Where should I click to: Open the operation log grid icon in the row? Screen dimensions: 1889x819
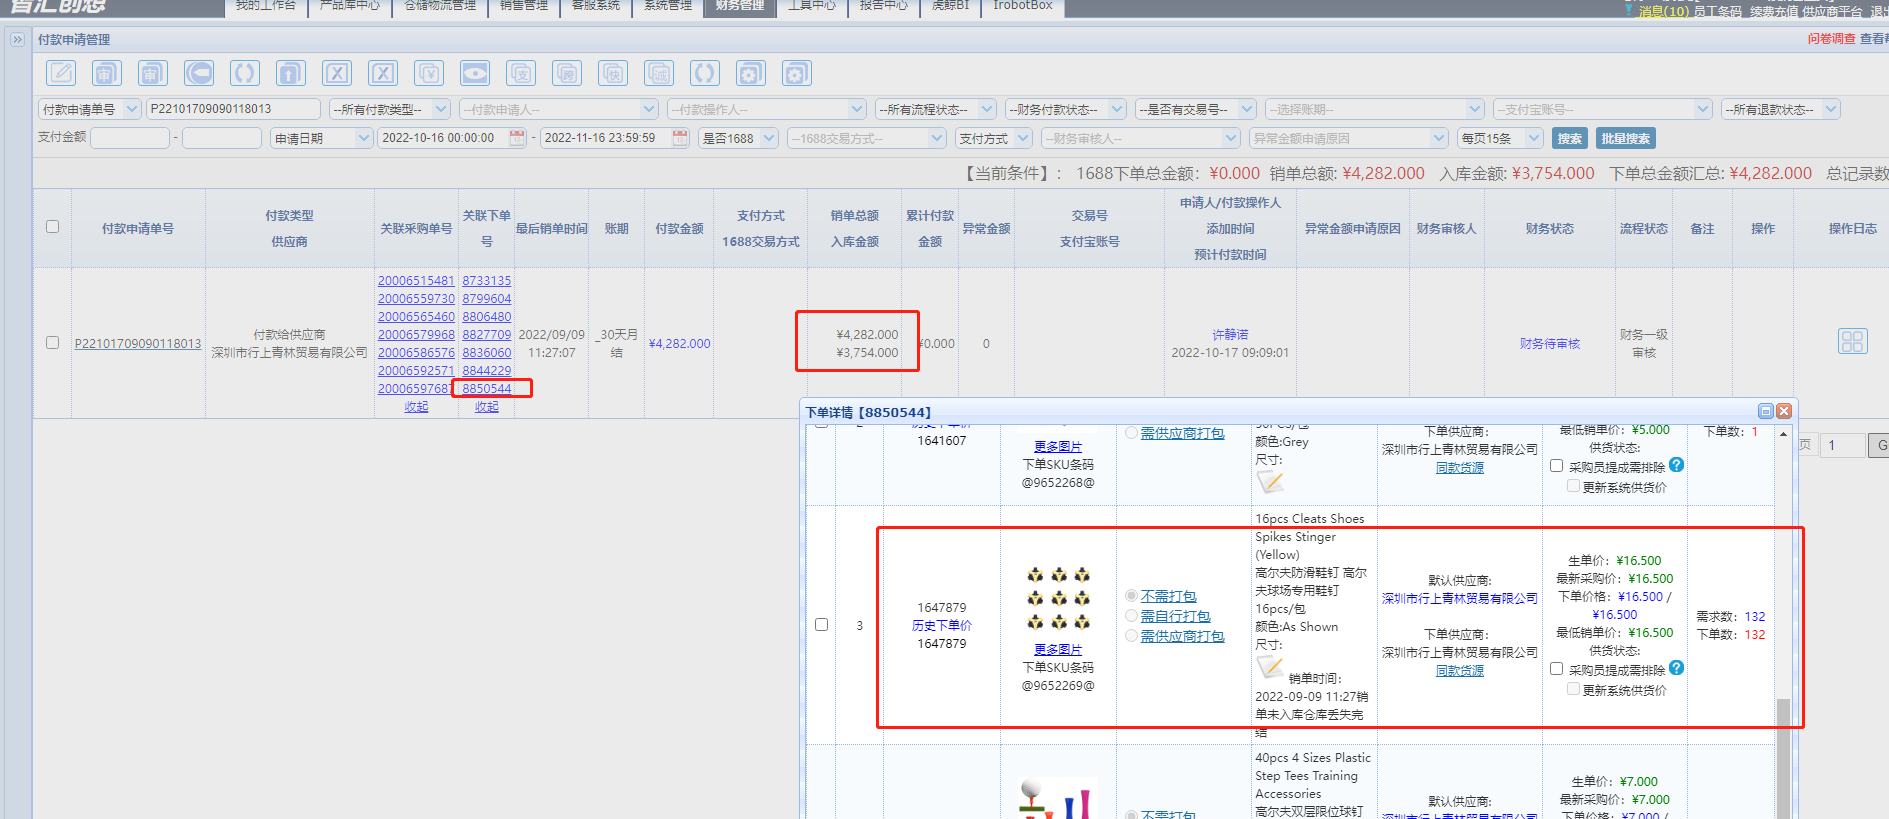1852,342
